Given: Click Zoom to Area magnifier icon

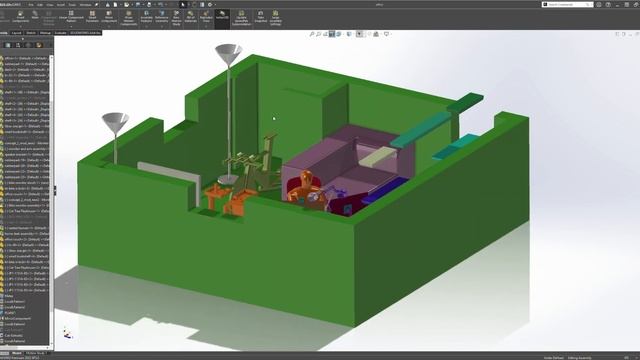Looking at the screenshot, I should click(318, 34).
